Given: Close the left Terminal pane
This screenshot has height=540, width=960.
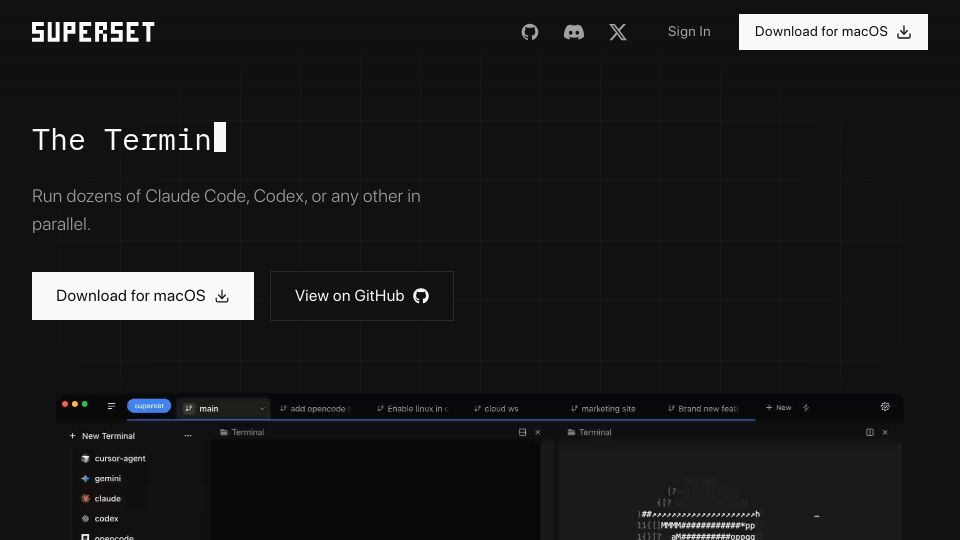Looking at the screenshot, I should [x=538, y=432].
